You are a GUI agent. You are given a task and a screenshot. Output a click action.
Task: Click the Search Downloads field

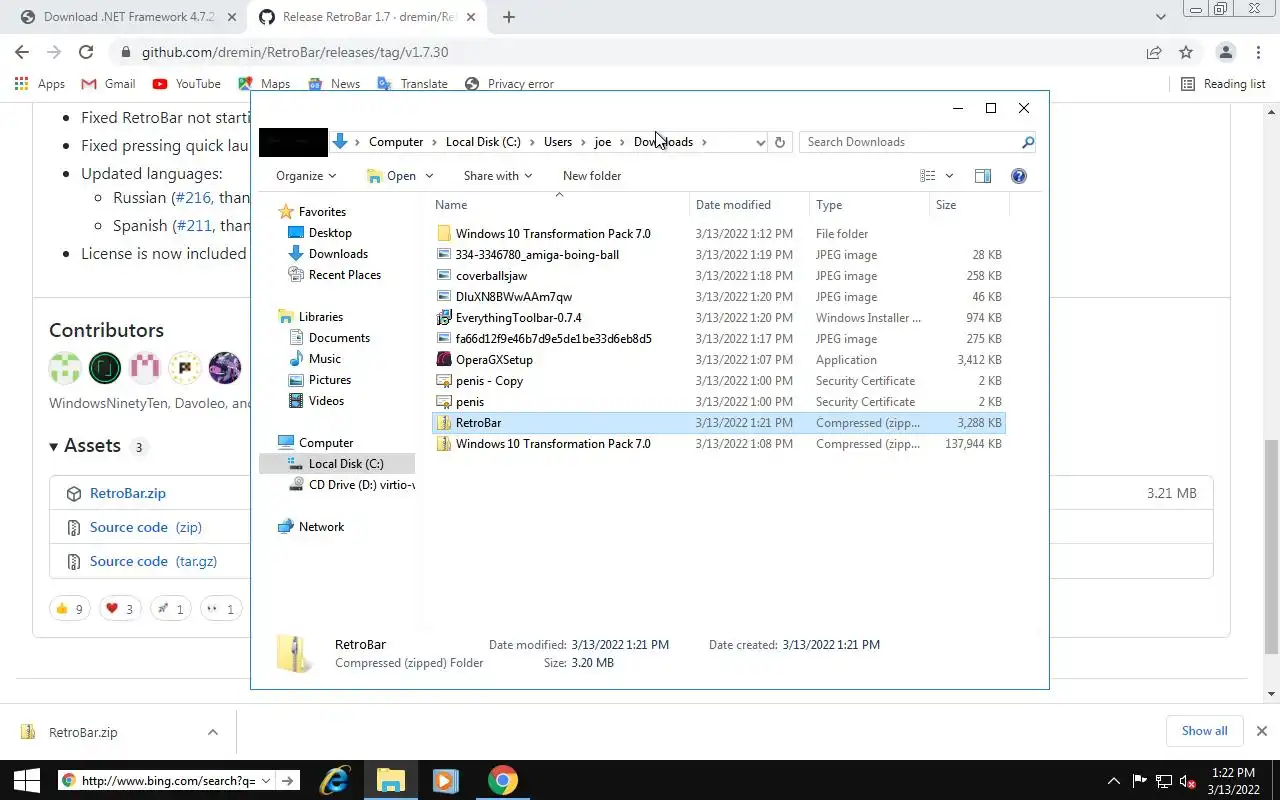pyautogui.click(x=910, y=142)
